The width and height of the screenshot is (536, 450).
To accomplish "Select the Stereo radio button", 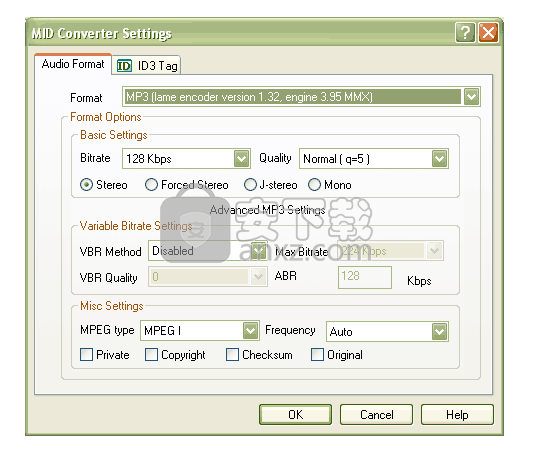I will [x=86, y=185].
